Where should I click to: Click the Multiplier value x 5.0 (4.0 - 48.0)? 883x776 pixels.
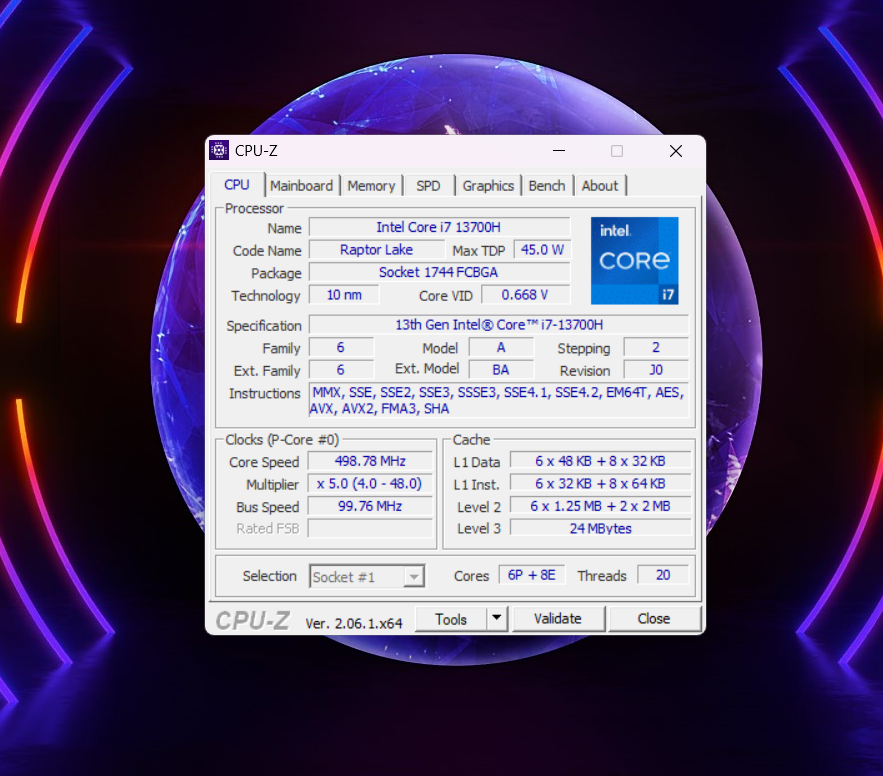[x=371, y=483]
